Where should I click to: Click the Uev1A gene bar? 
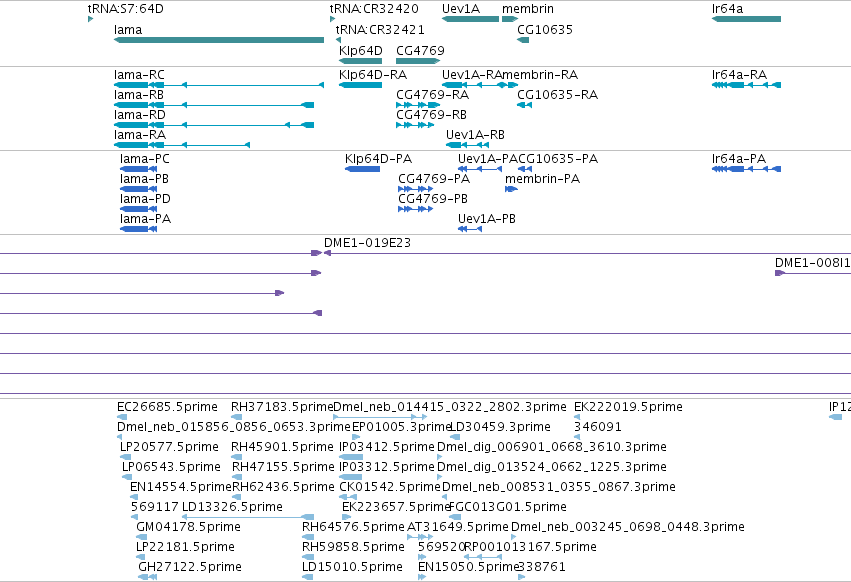click(x=470, y=19)
